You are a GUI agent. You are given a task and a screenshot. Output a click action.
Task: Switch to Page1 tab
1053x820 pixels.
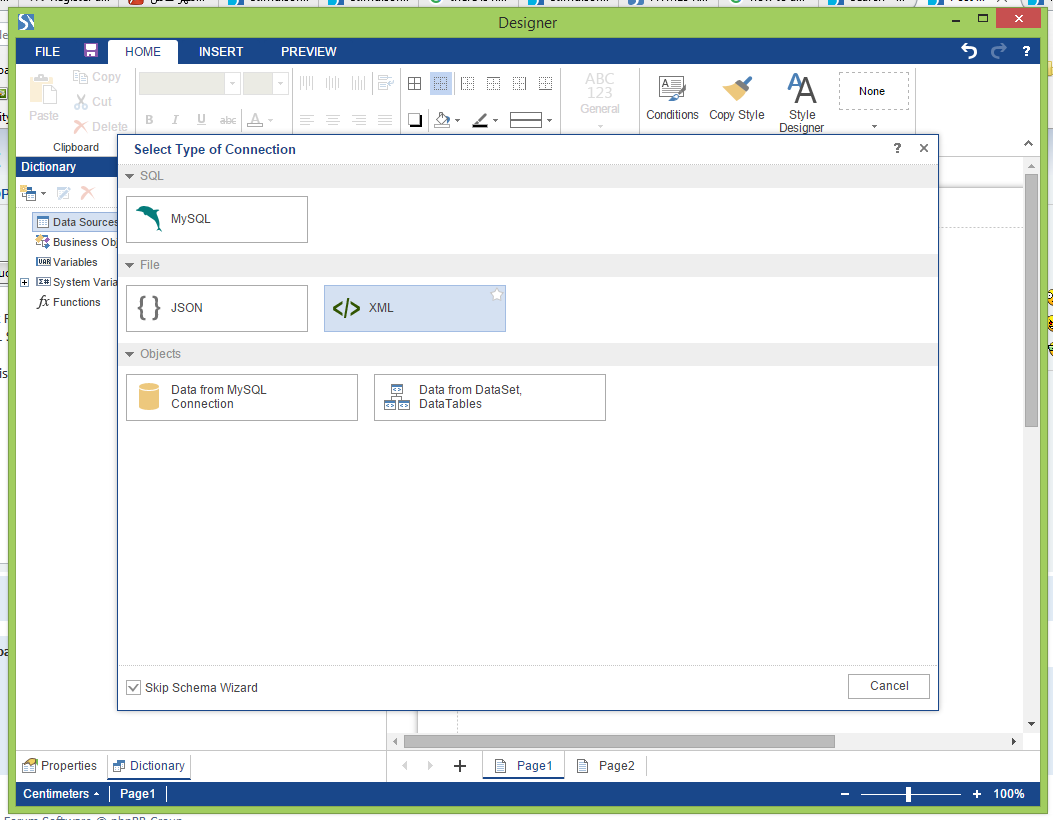pyautogui.click(x=524, y=766)
